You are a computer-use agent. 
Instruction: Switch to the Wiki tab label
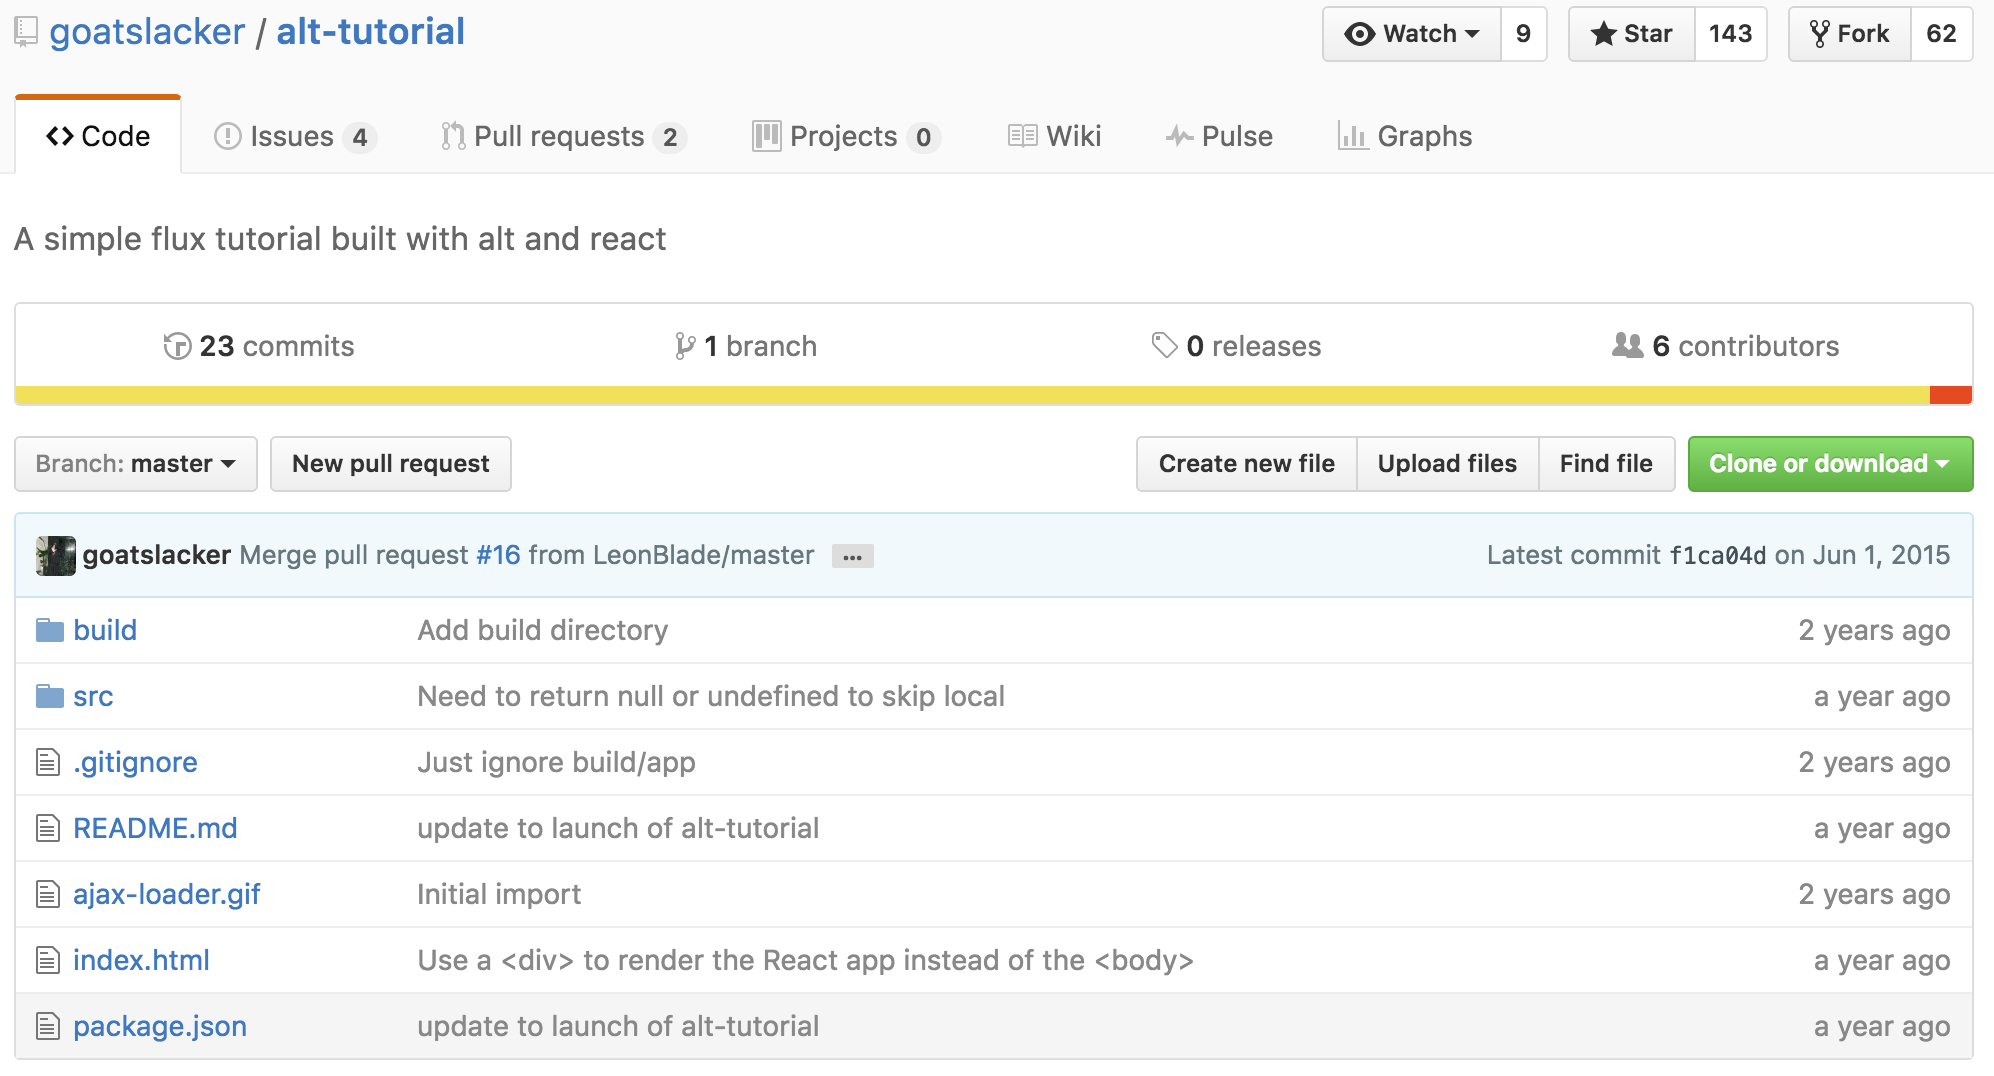pos(1074,136)
